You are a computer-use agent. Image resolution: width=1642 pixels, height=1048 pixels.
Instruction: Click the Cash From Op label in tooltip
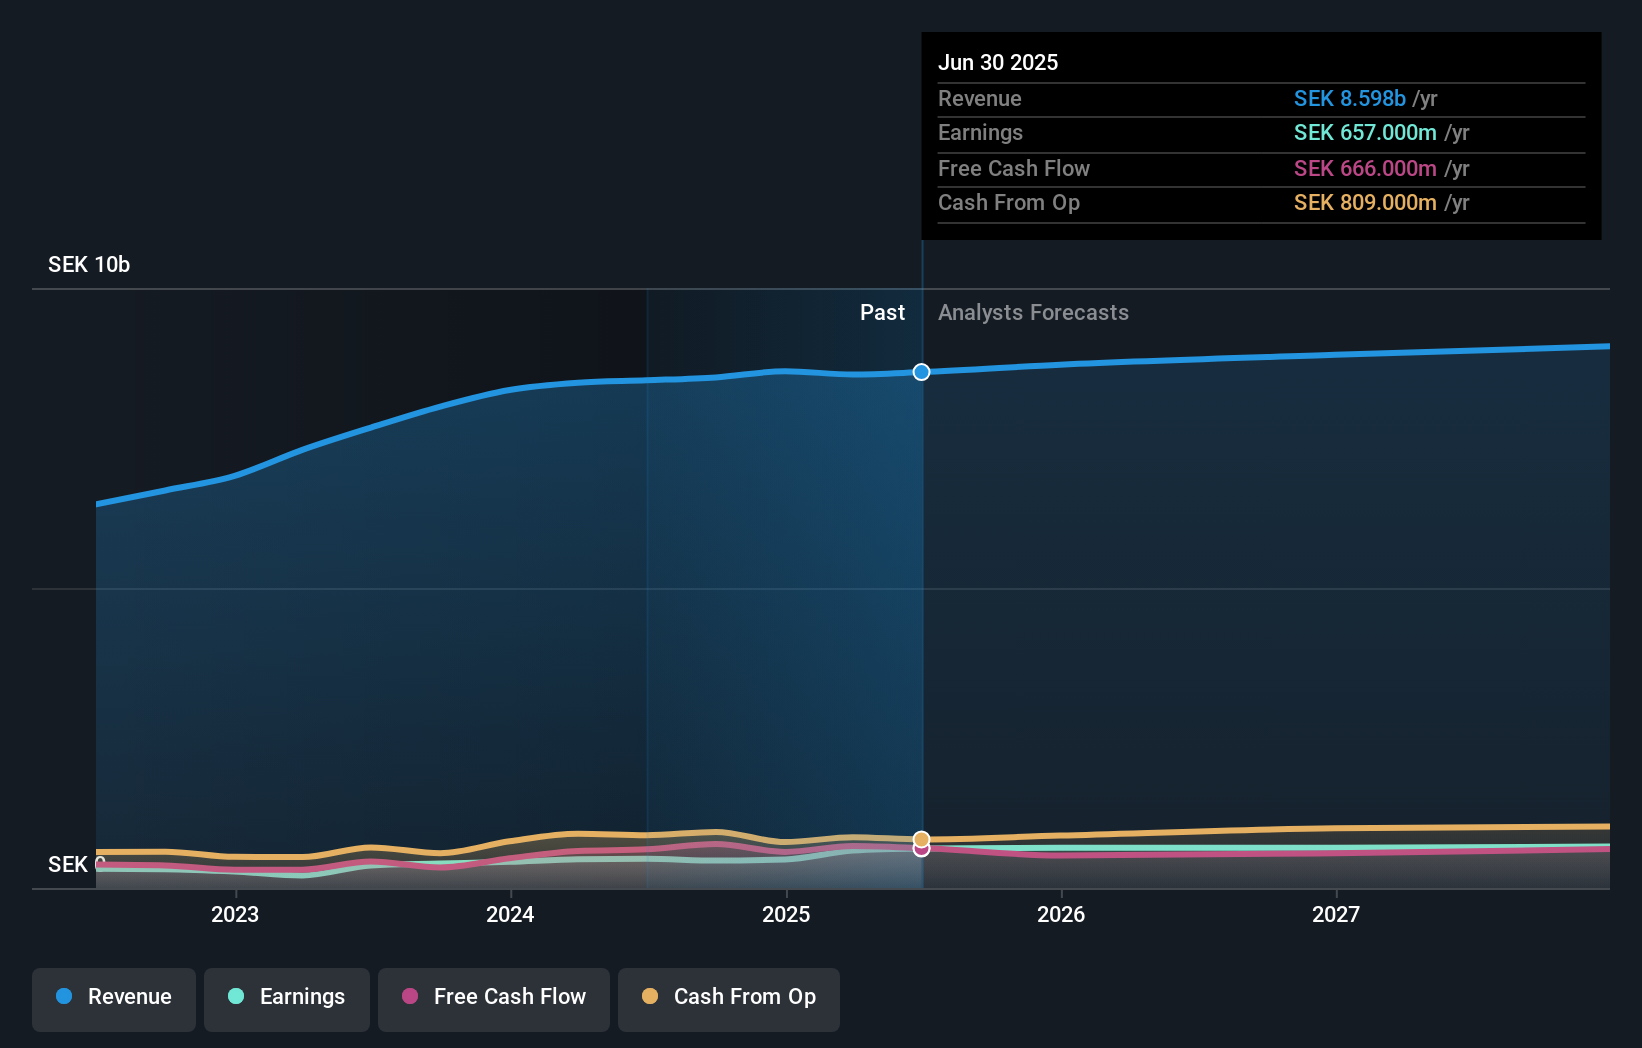(x=1009, y=202)
